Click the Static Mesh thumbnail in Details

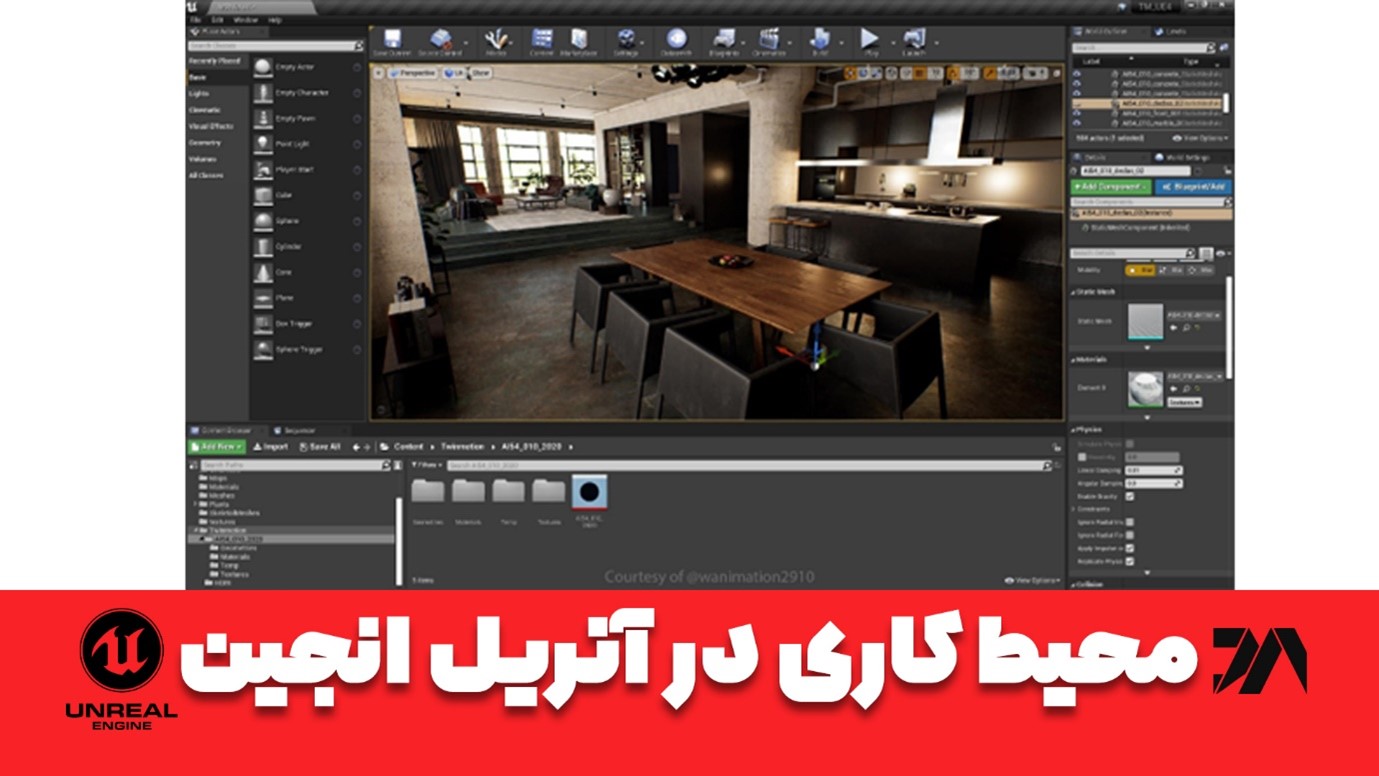point(1145,321)
